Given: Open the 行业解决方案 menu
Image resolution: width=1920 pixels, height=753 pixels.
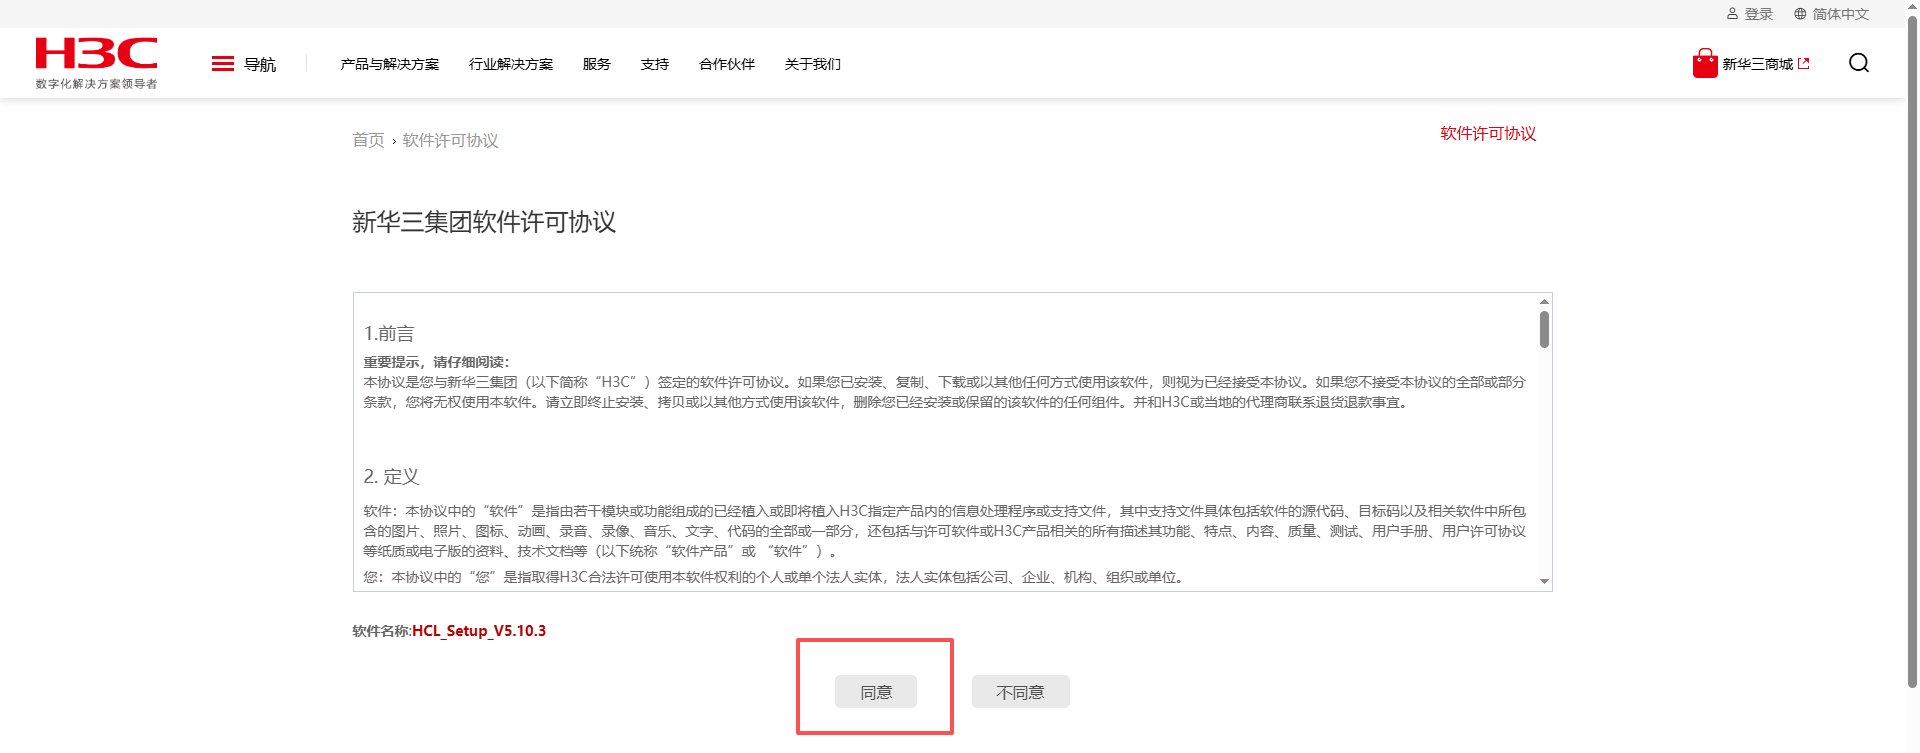Looking at the screenshot, I should [x=510, y=64].
